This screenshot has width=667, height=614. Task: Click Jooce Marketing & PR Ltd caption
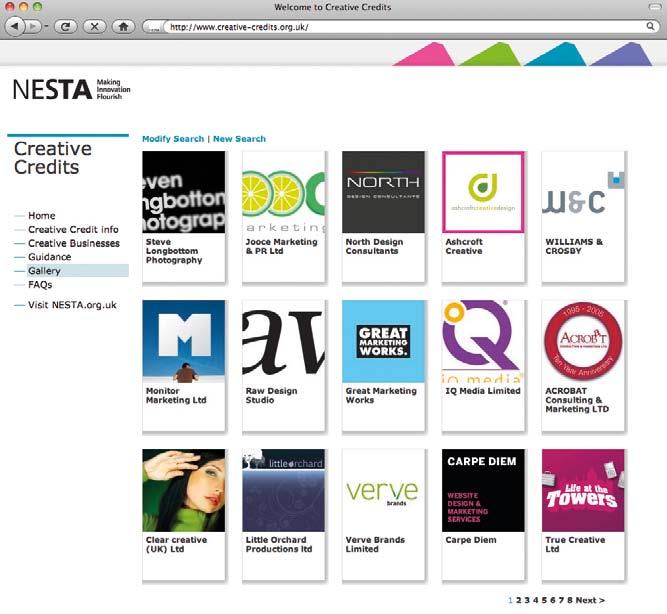(282, 246)
